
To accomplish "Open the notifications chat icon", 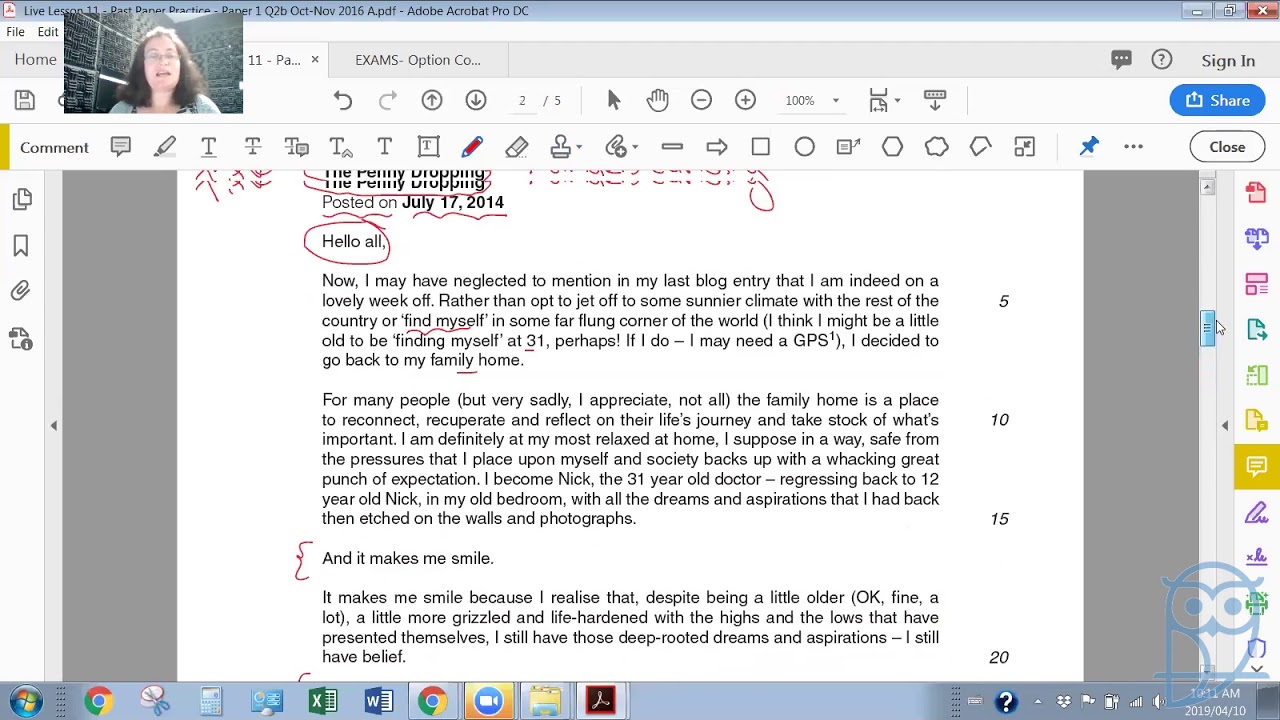I will 1121,60.
